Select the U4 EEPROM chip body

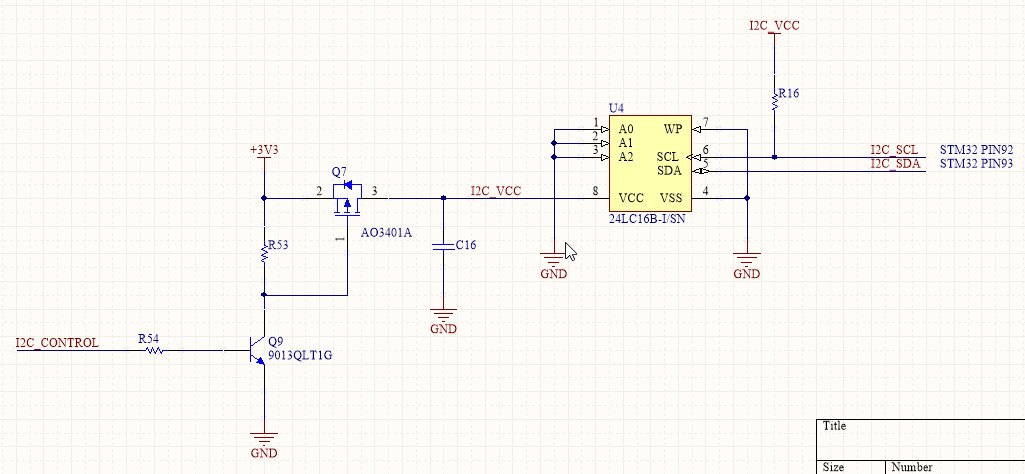(x=649, y=163)
